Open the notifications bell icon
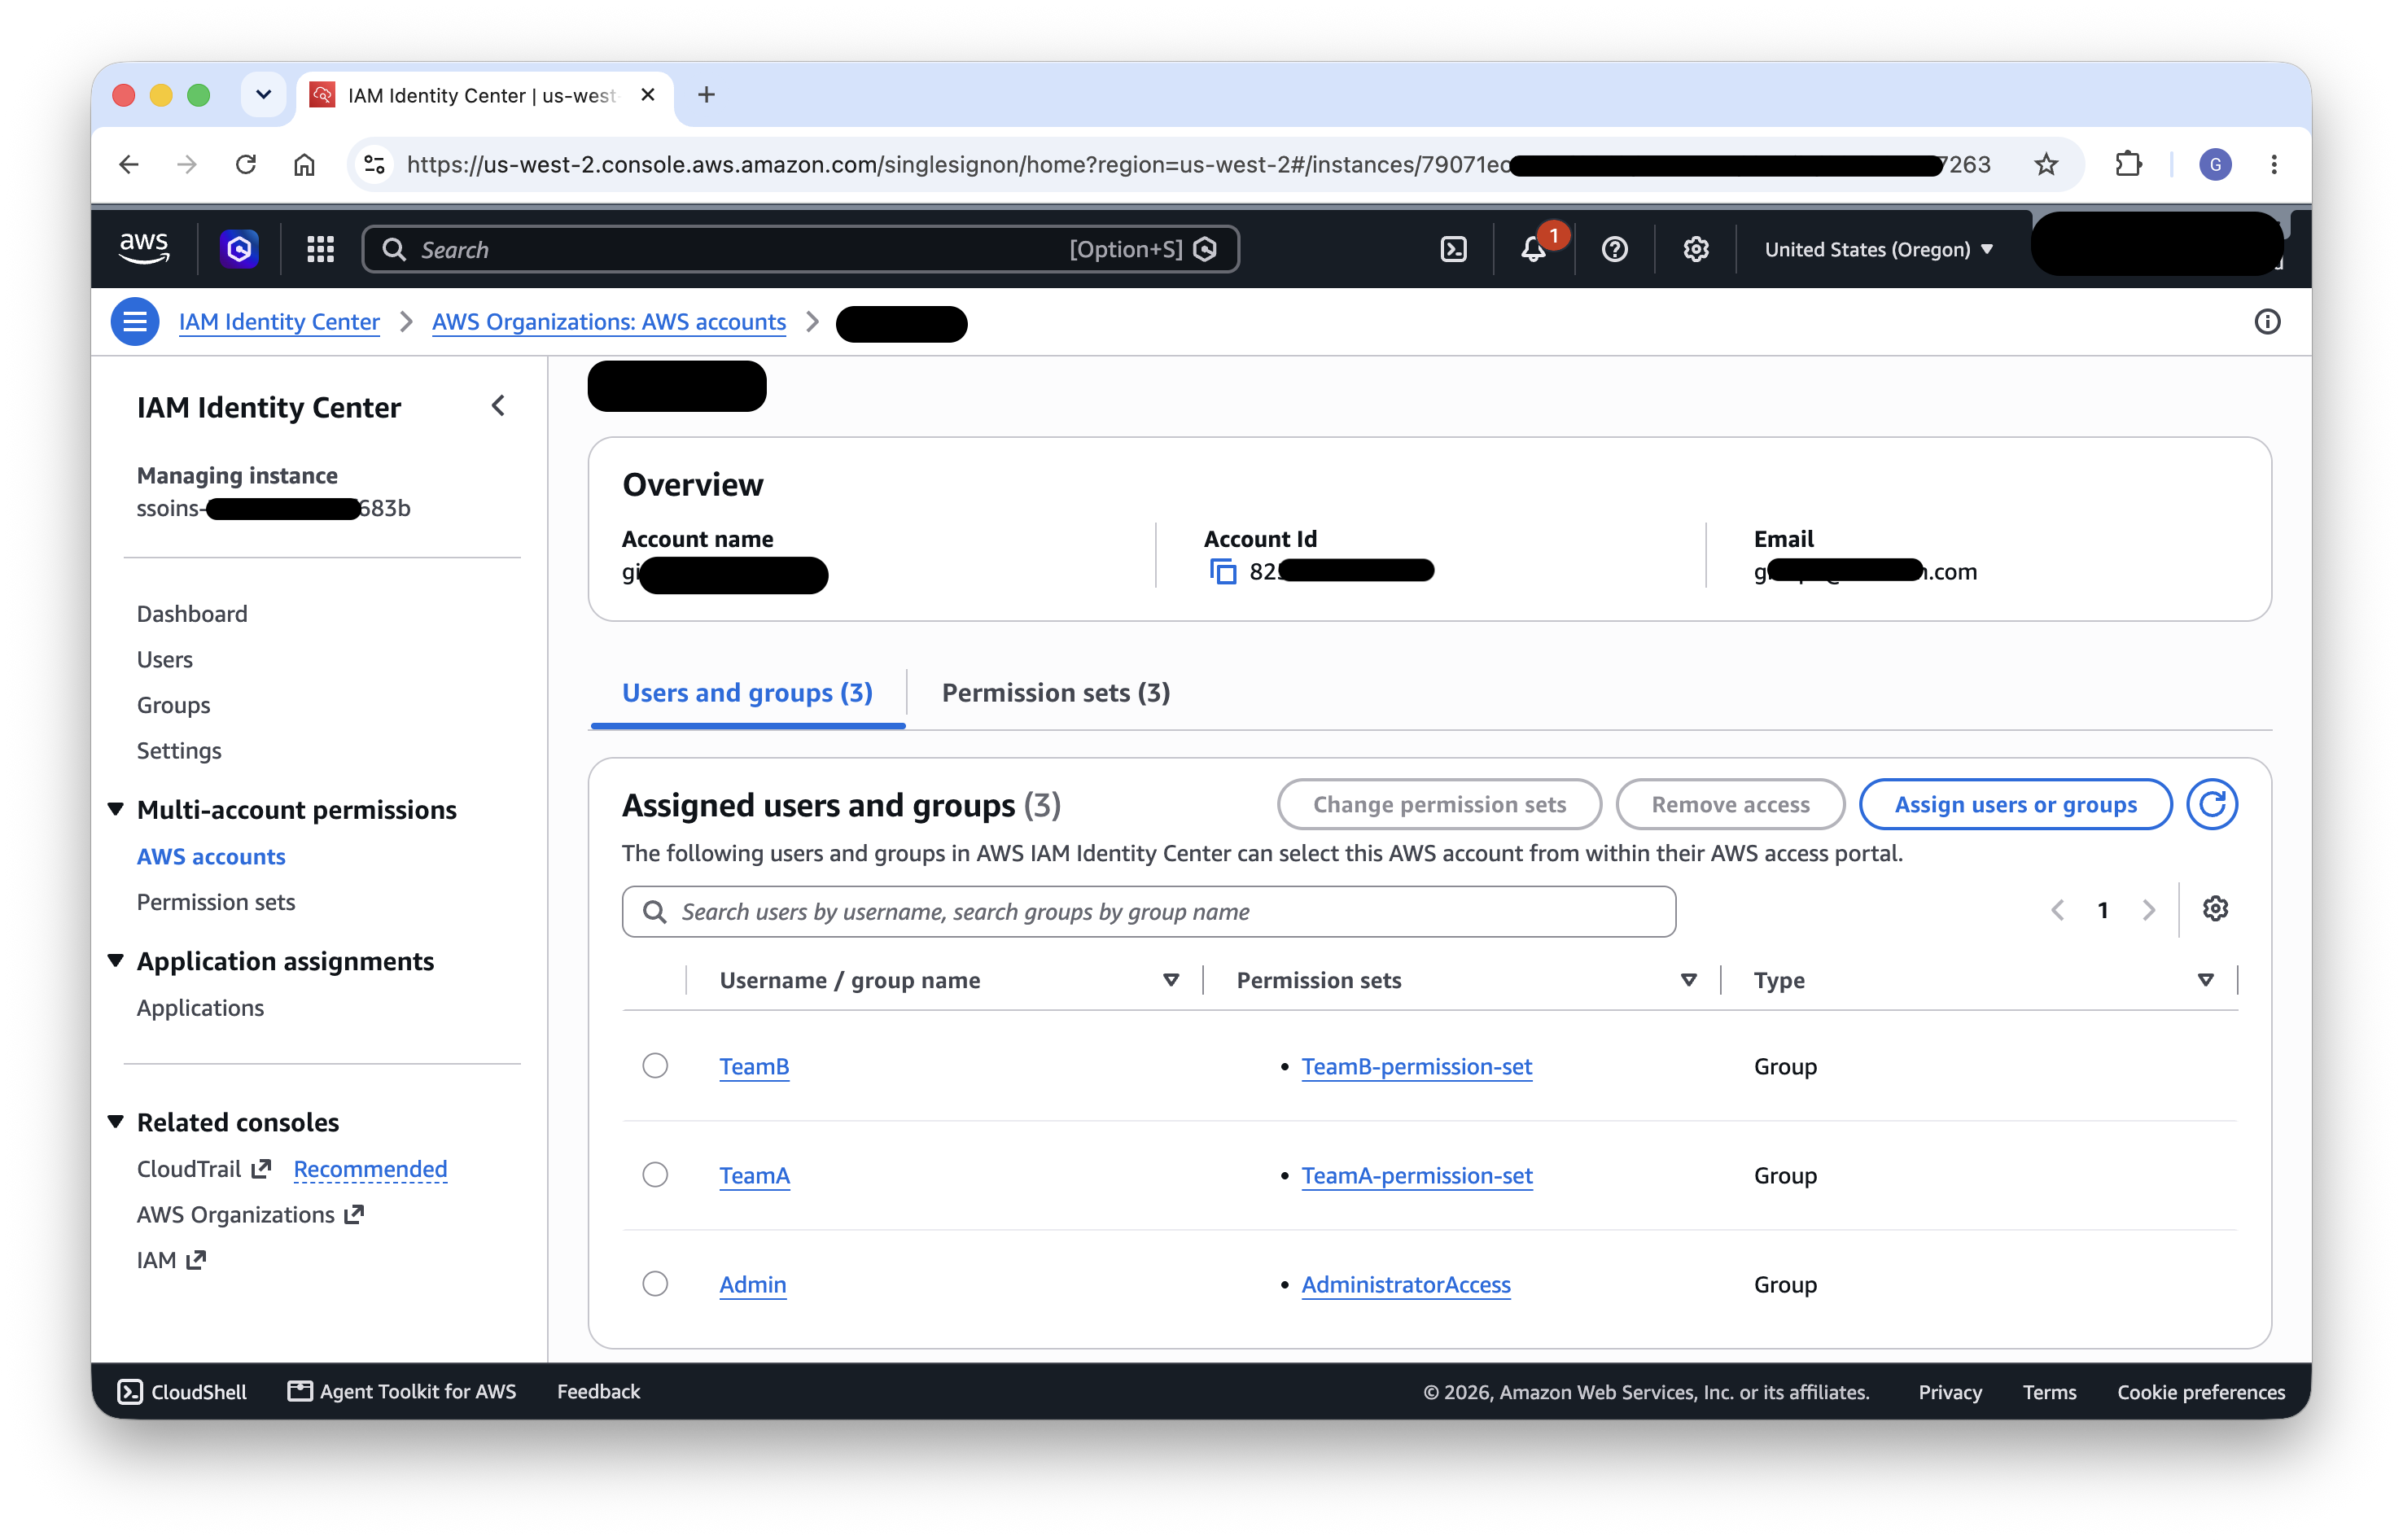 (1533, 249)
